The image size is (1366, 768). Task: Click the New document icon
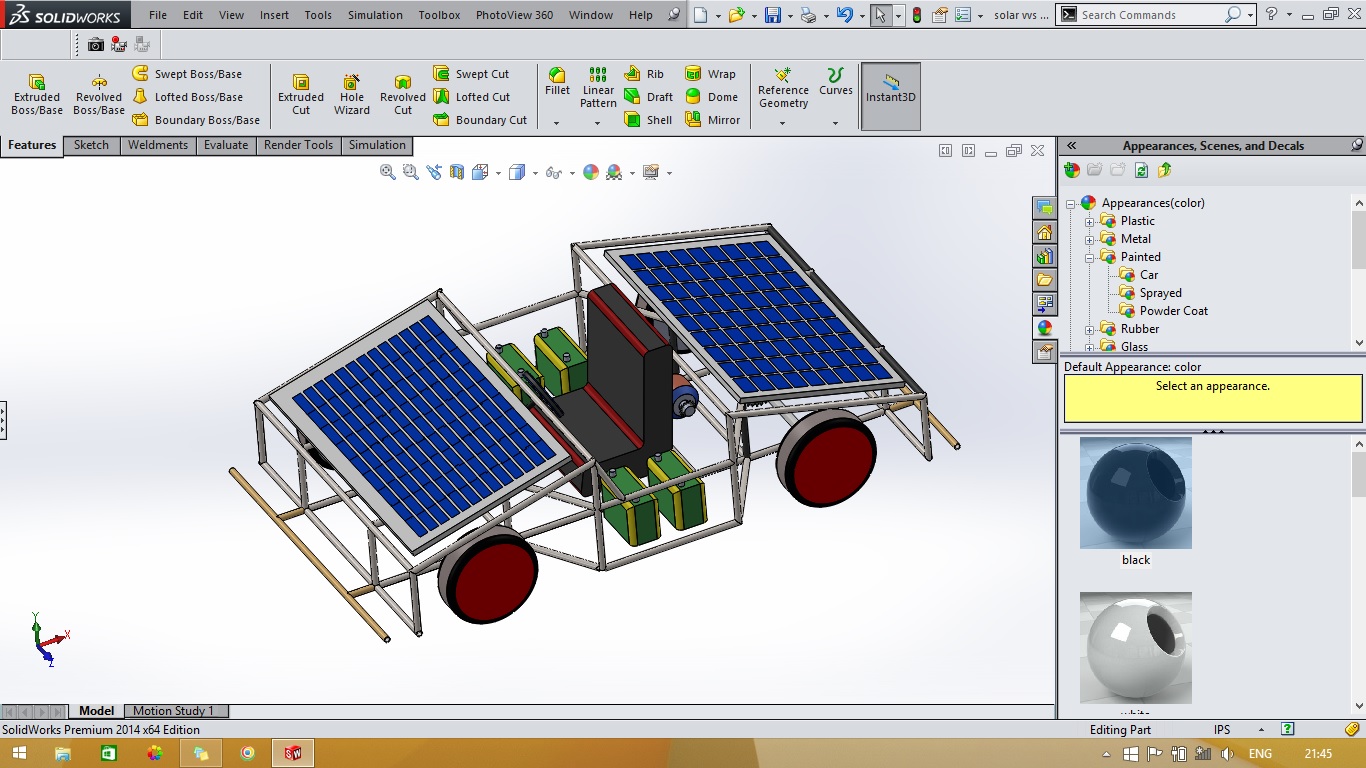701,15
